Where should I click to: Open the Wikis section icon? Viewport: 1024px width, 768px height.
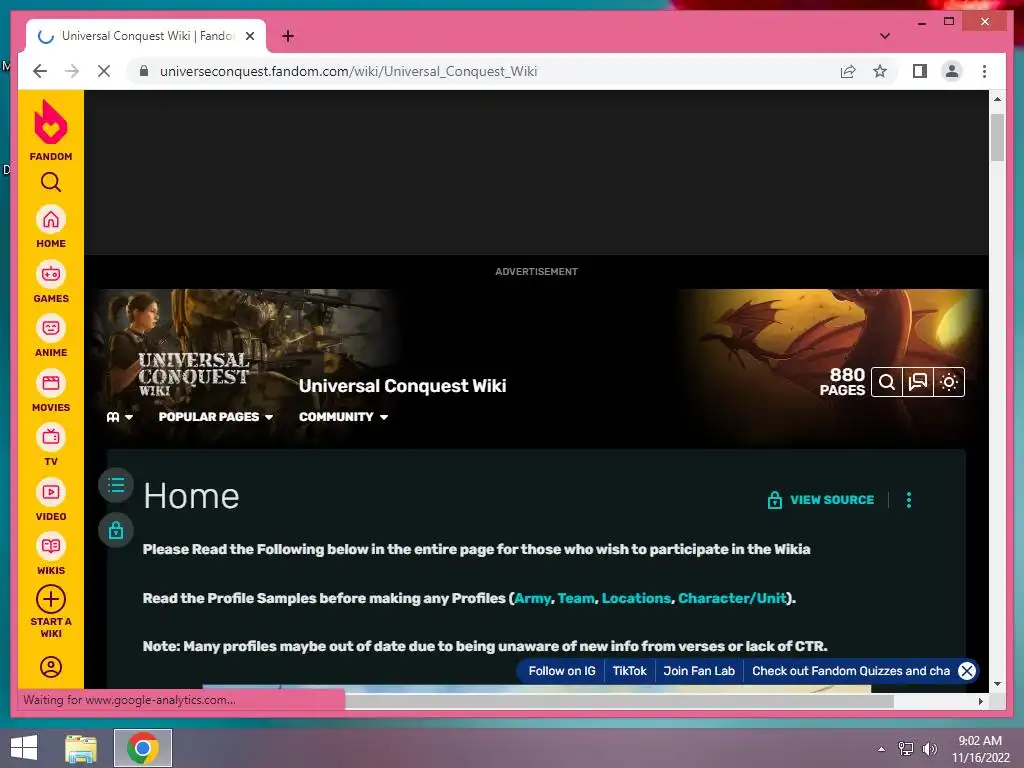click(50, 546)
